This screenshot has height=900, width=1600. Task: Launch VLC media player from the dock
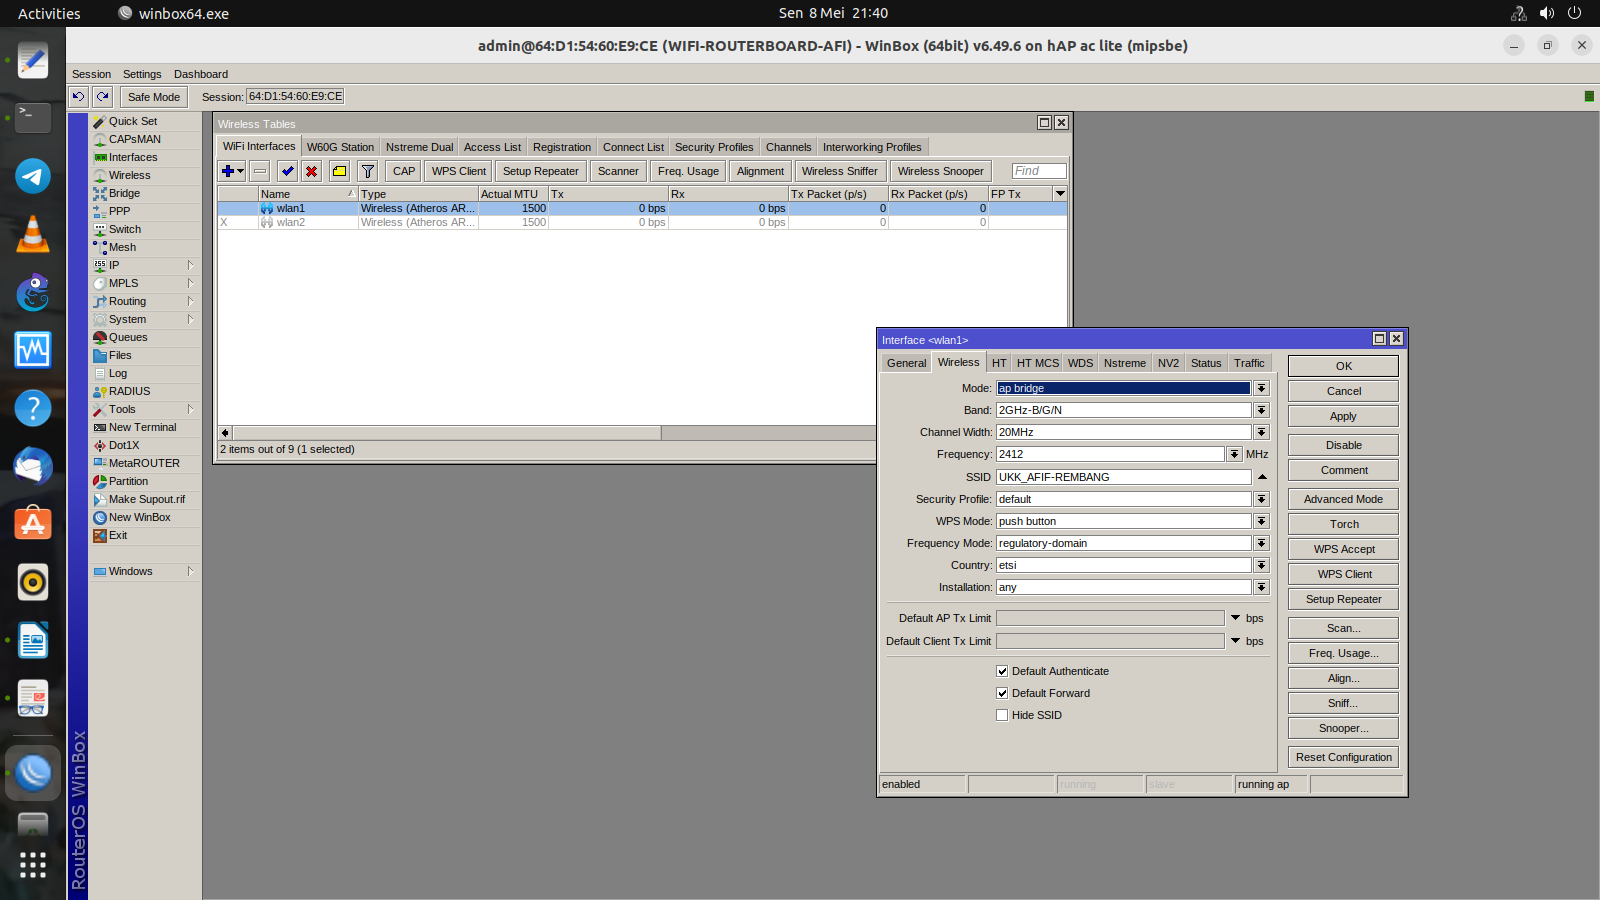pos(33,234)
